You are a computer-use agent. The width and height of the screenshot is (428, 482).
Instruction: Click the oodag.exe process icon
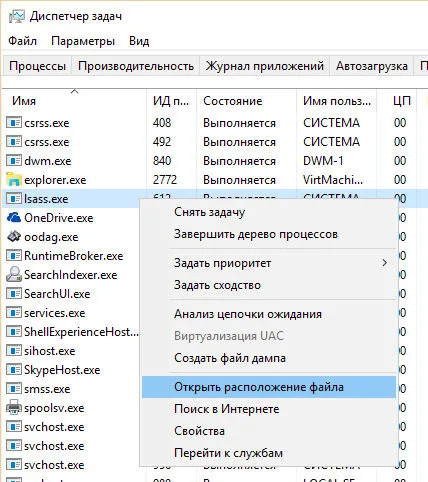click(x=14, y=236)
